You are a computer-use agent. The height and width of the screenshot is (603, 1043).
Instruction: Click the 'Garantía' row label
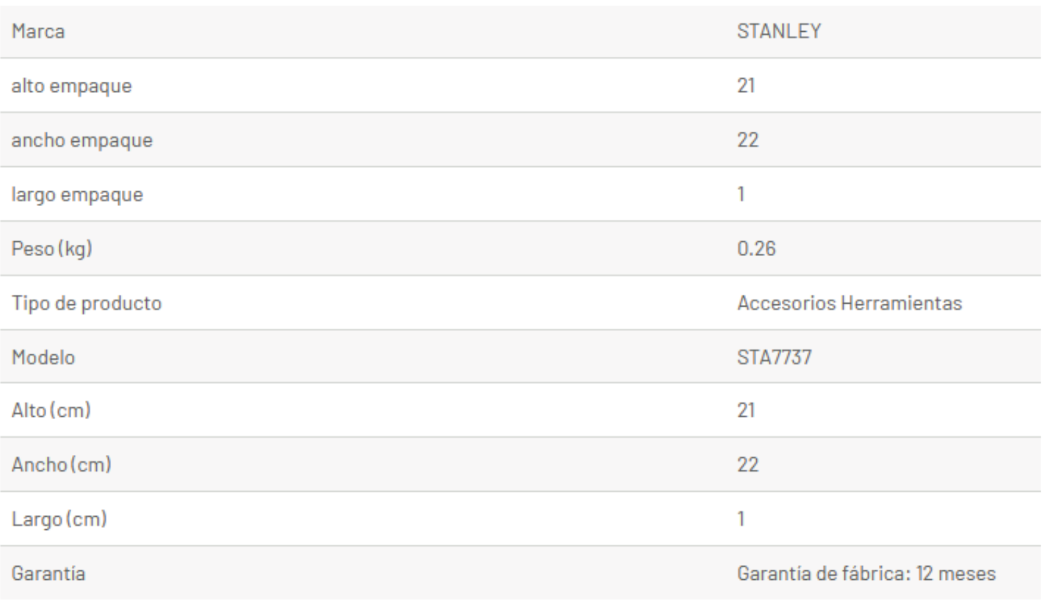click(48, 573)
